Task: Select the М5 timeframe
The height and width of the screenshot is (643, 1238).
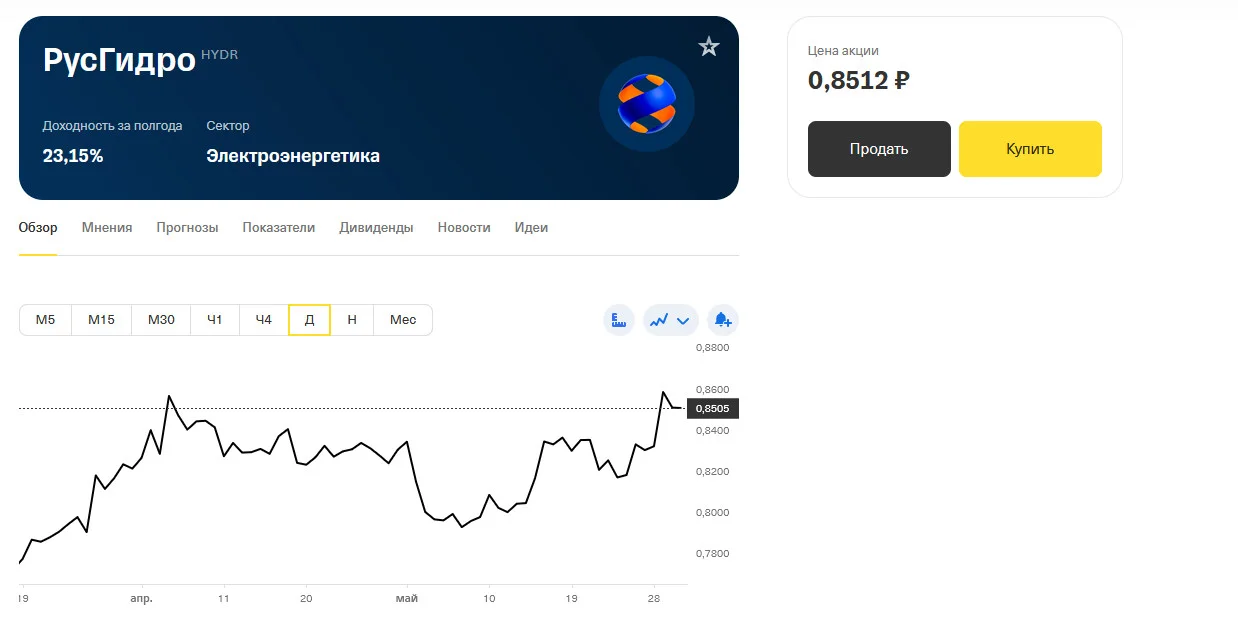Action: (45, 320)
